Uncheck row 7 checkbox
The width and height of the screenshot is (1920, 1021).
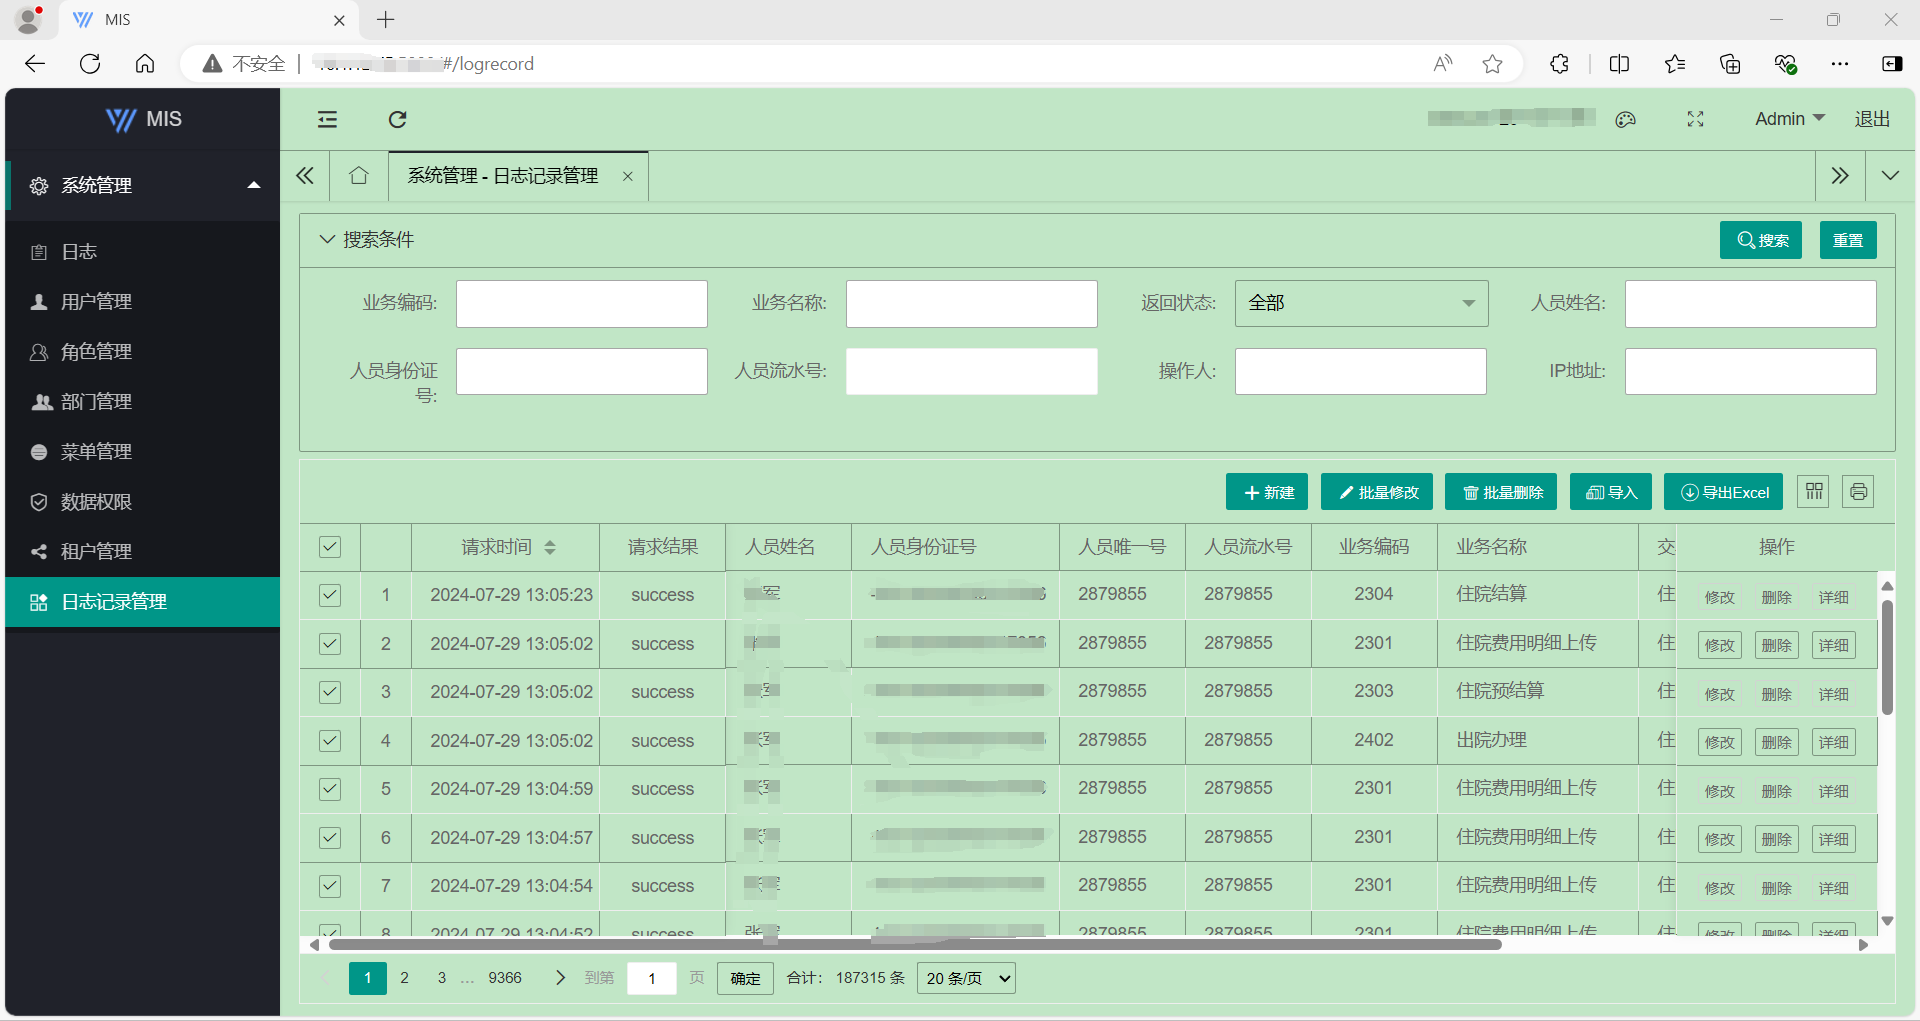pos(330,886)
